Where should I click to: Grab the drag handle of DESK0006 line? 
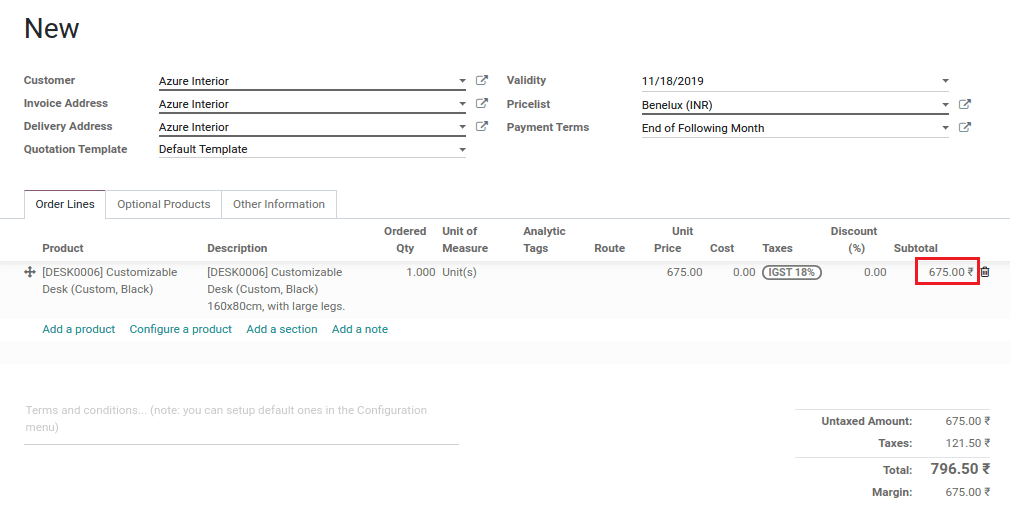click(30, 272)
